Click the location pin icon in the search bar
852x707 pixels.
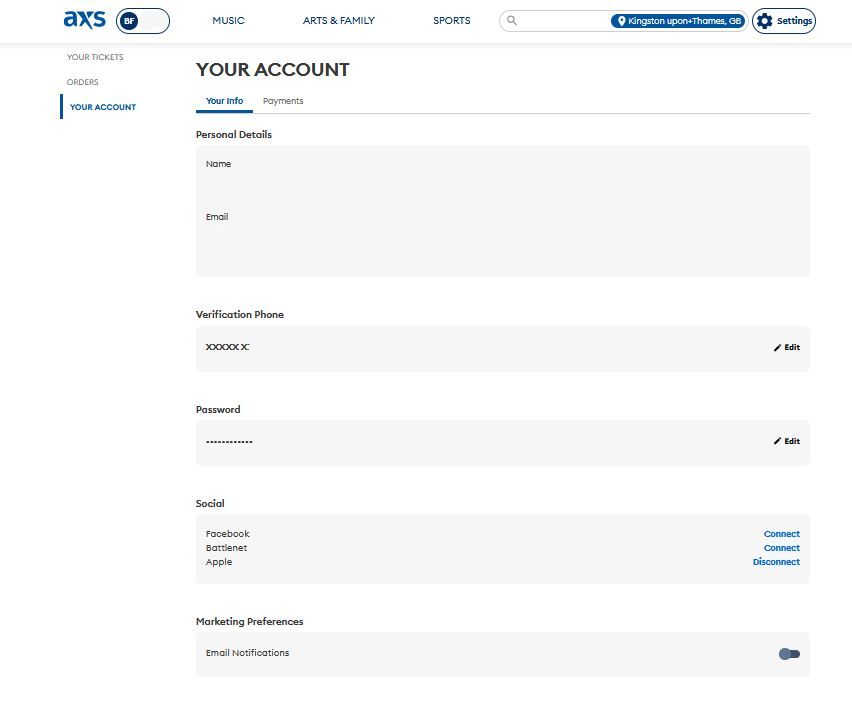click(x=622, y=20)
